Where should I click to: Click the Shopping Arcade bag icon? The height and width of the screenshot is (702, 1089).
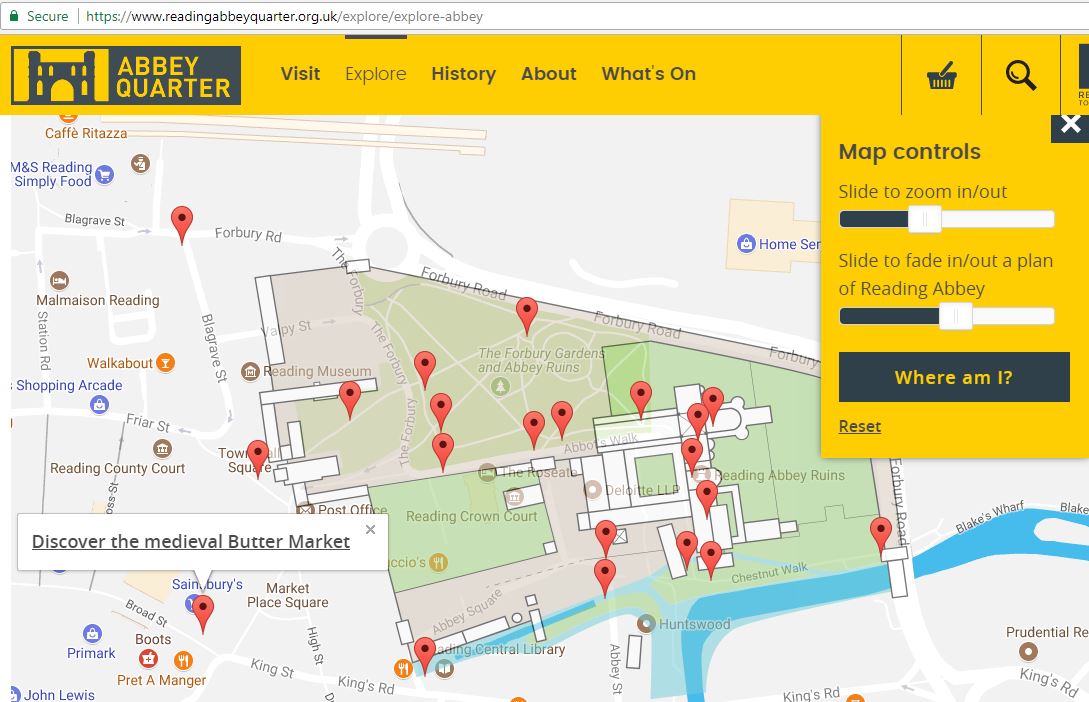pos(99,404)
